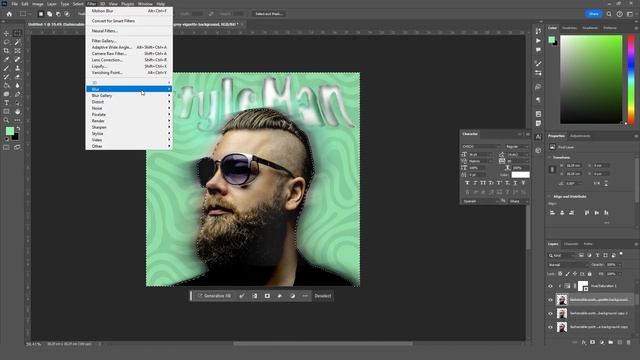Image resolution: width=640 pixels, height=360 pixels.
Task: Hide the bottom background copy layer
Action: pos(550,327)
